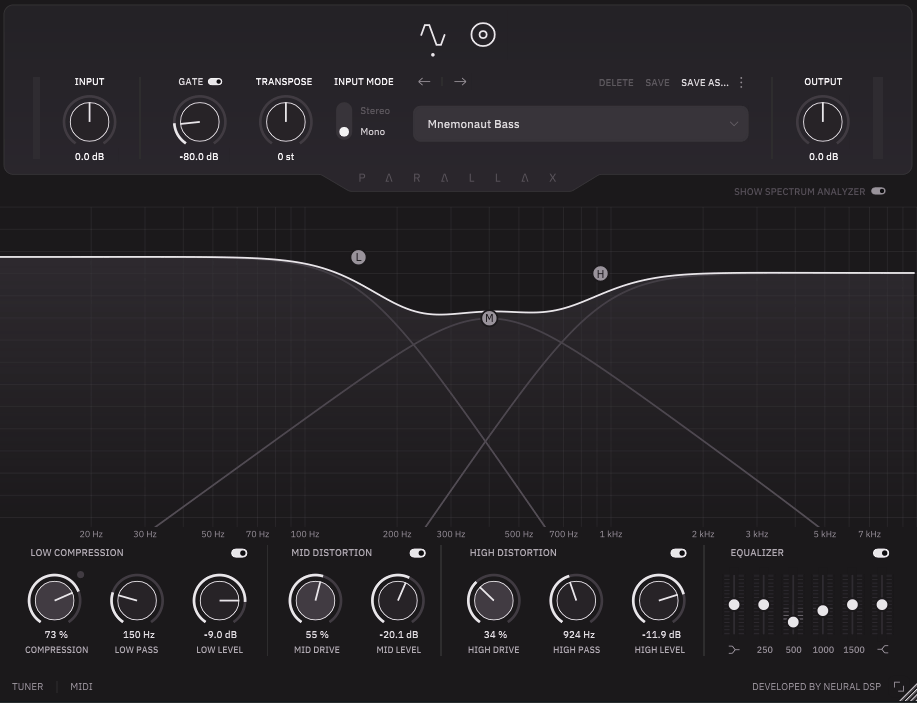The width and height of the screenshot is (917, 703).
Task: Go to previous preset arrow
Action: tap(424, 81)
